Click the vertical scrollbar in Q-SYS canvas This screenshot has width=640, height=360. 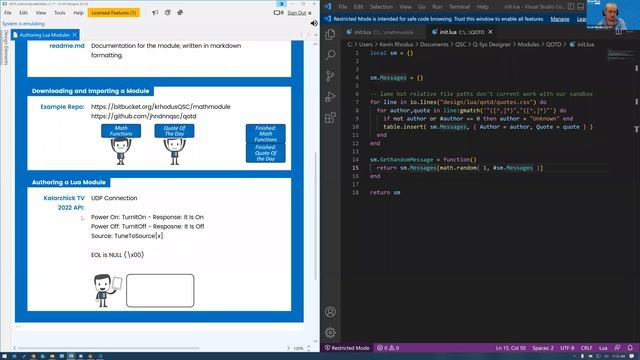pos(316,215)
